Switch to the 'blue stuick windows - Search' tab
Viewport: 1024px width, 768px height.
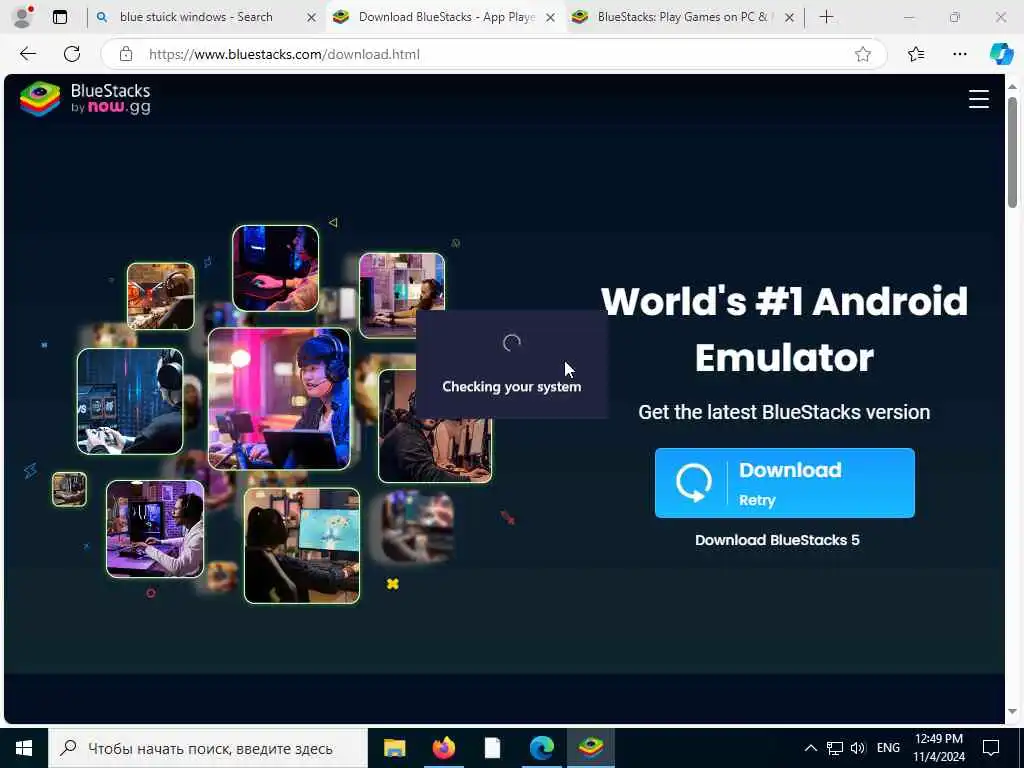[196, 17]
